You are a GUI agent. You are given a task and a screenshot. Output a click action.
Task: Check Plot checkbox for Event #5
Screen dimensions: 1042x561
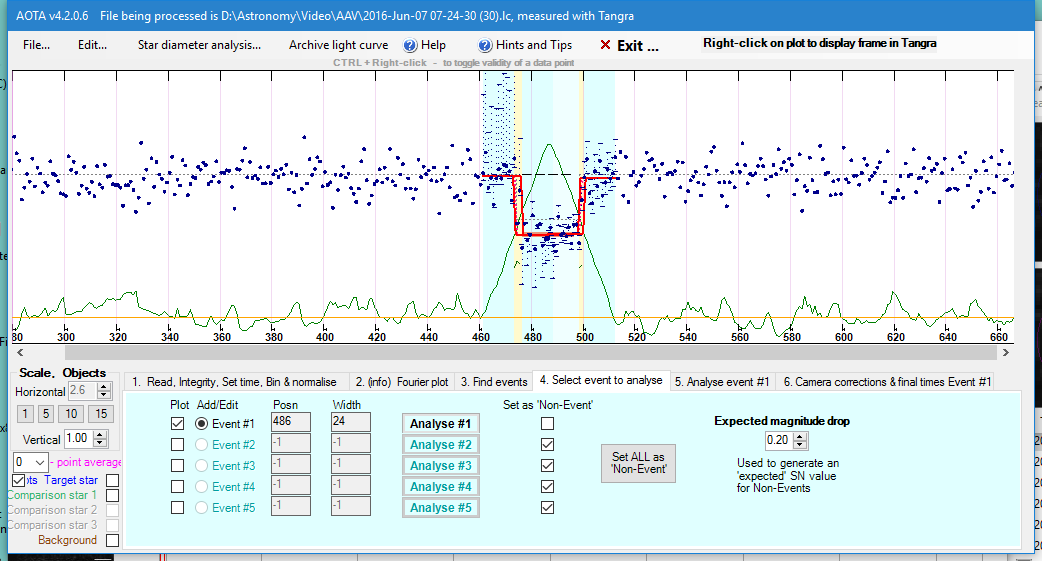coord(177,508)
